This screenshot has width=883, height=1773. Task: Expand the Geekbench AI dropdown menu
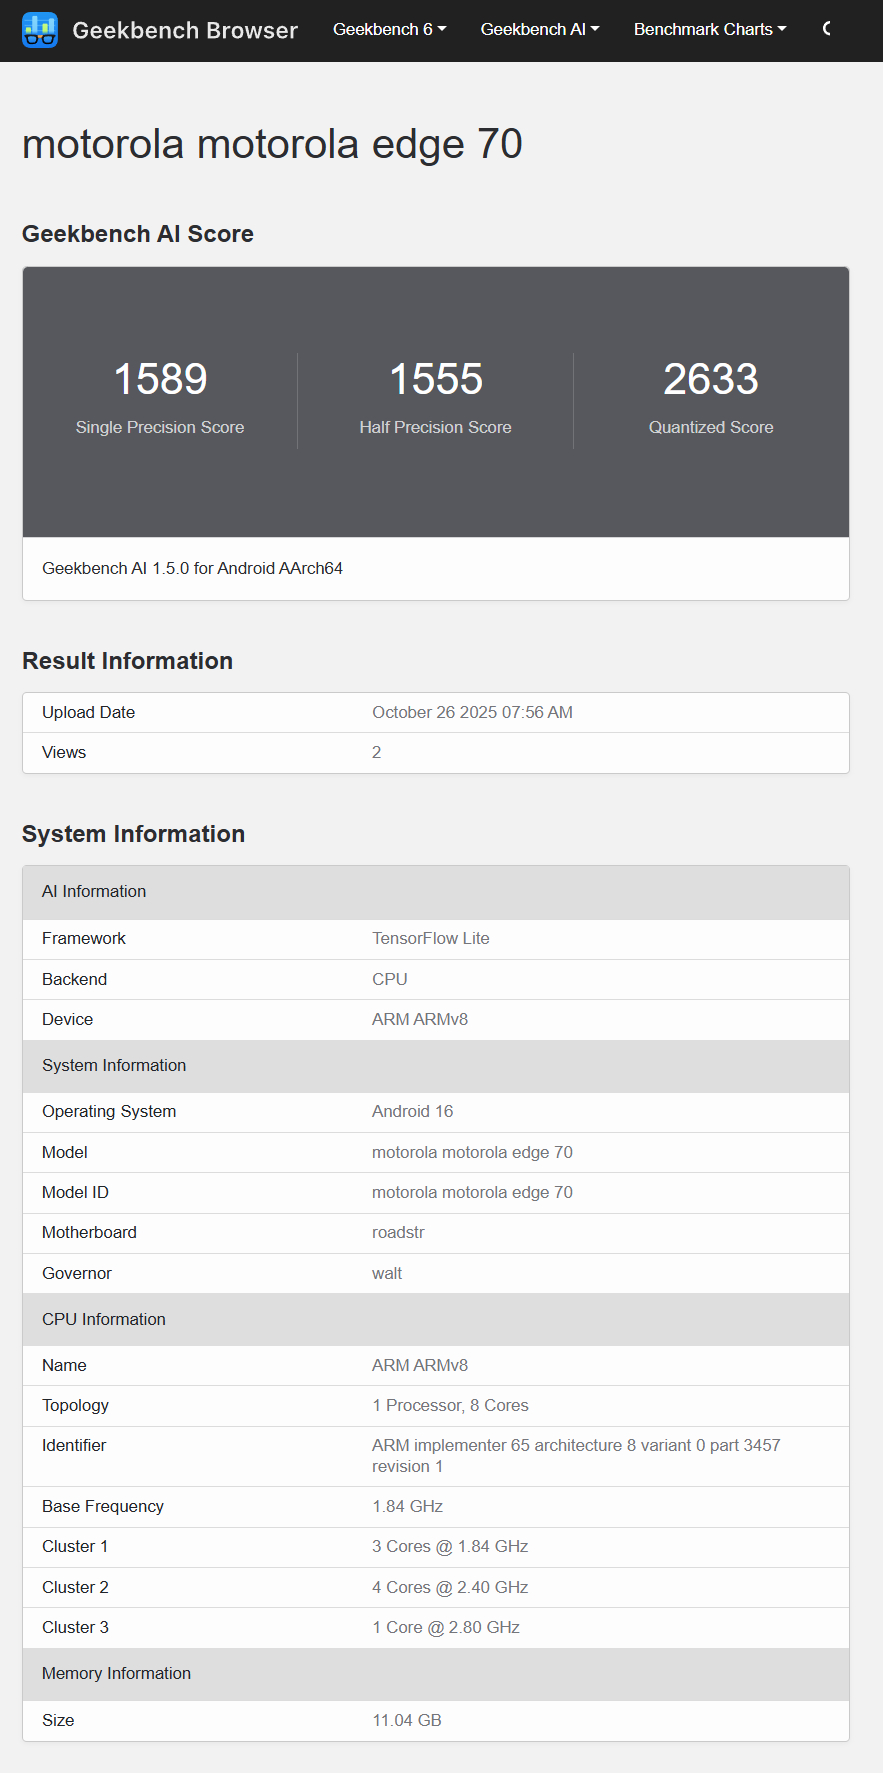539,30
